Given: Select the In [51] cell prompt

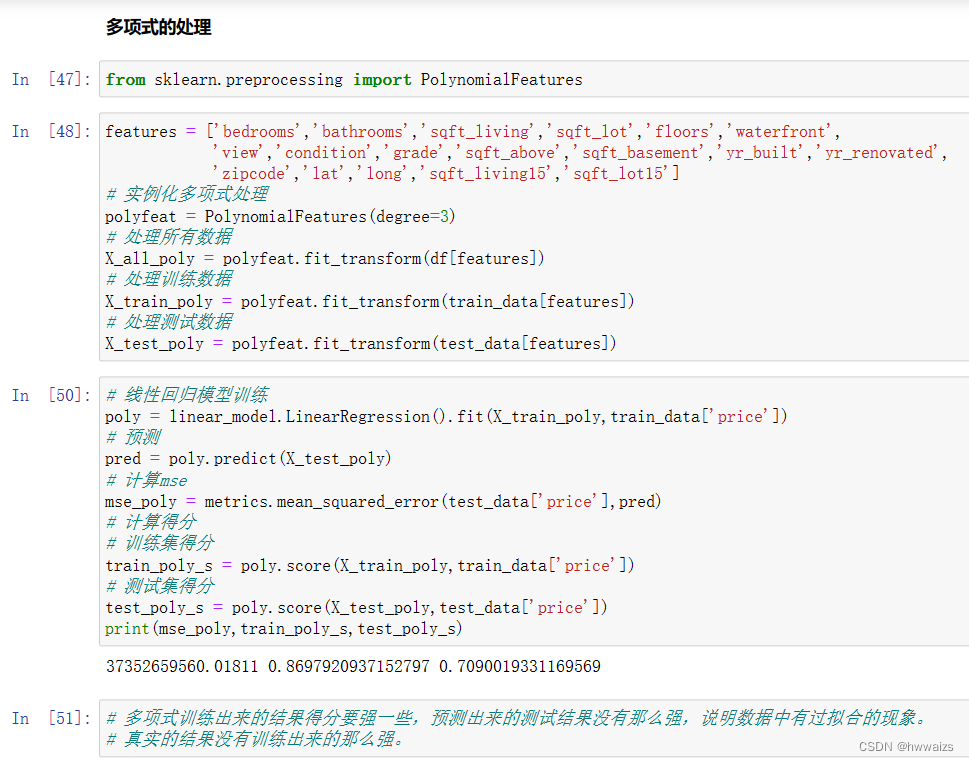Looking at the screenshot, I should 51,718.
